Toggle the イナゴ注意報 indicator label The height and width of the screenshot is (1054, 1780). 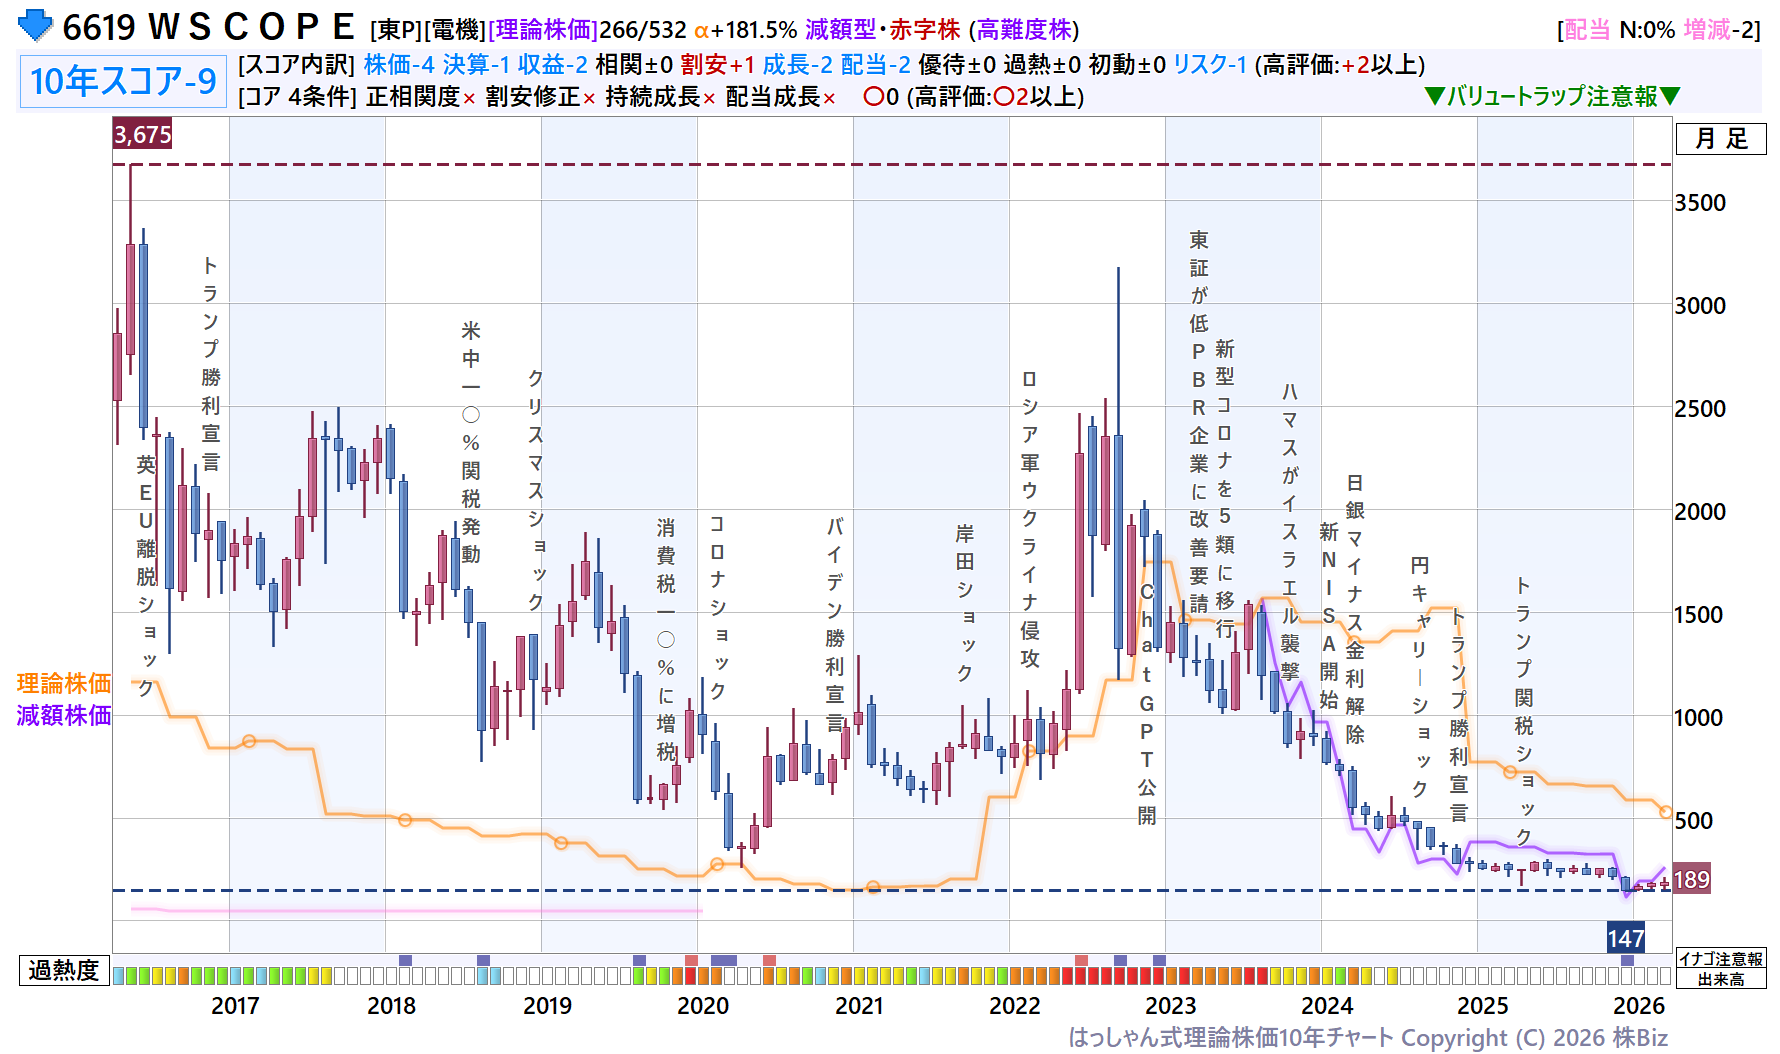(1720, 959)
